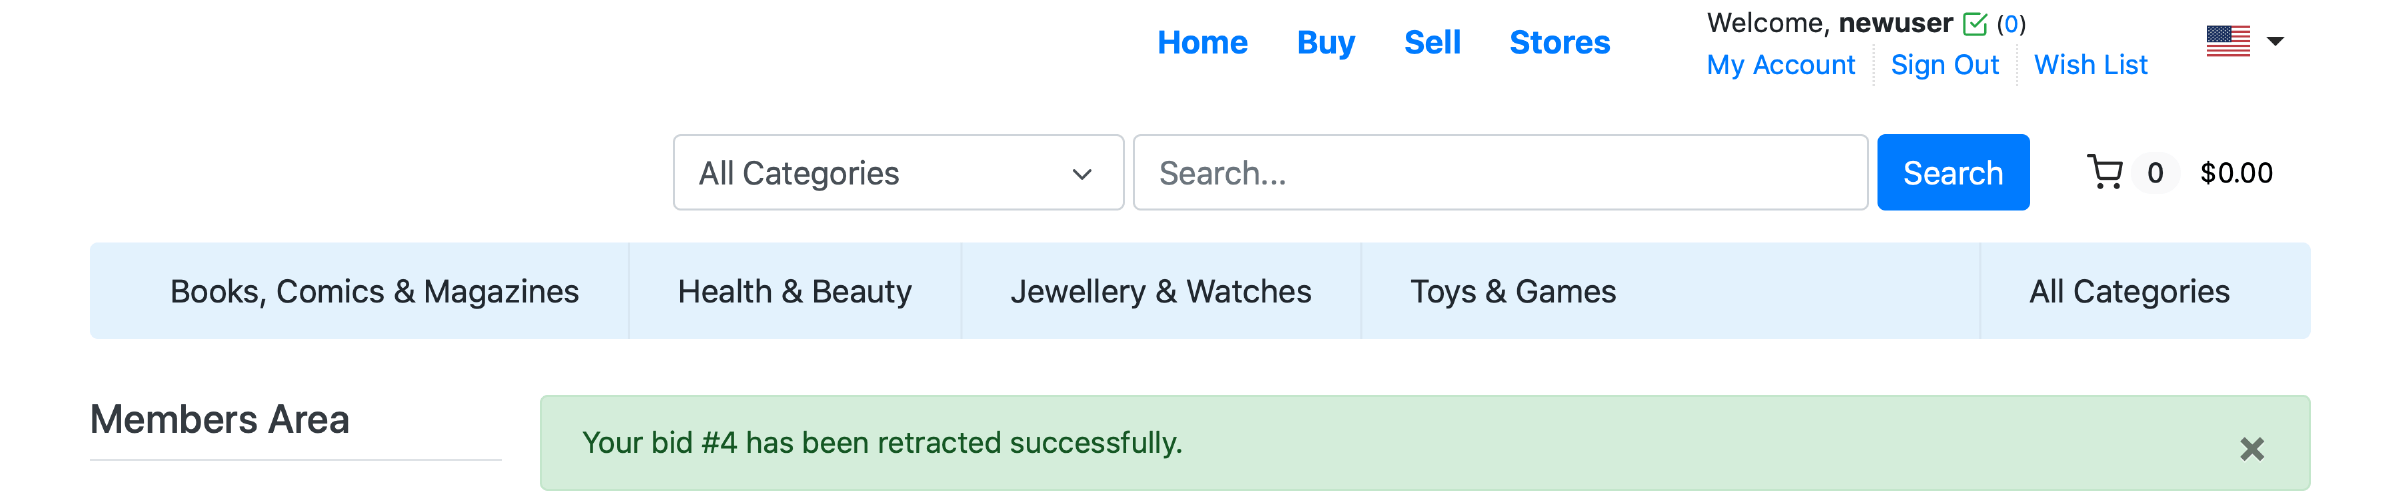
Task: Click the shopping cart icon
Action: click(x=2105, y=173)
